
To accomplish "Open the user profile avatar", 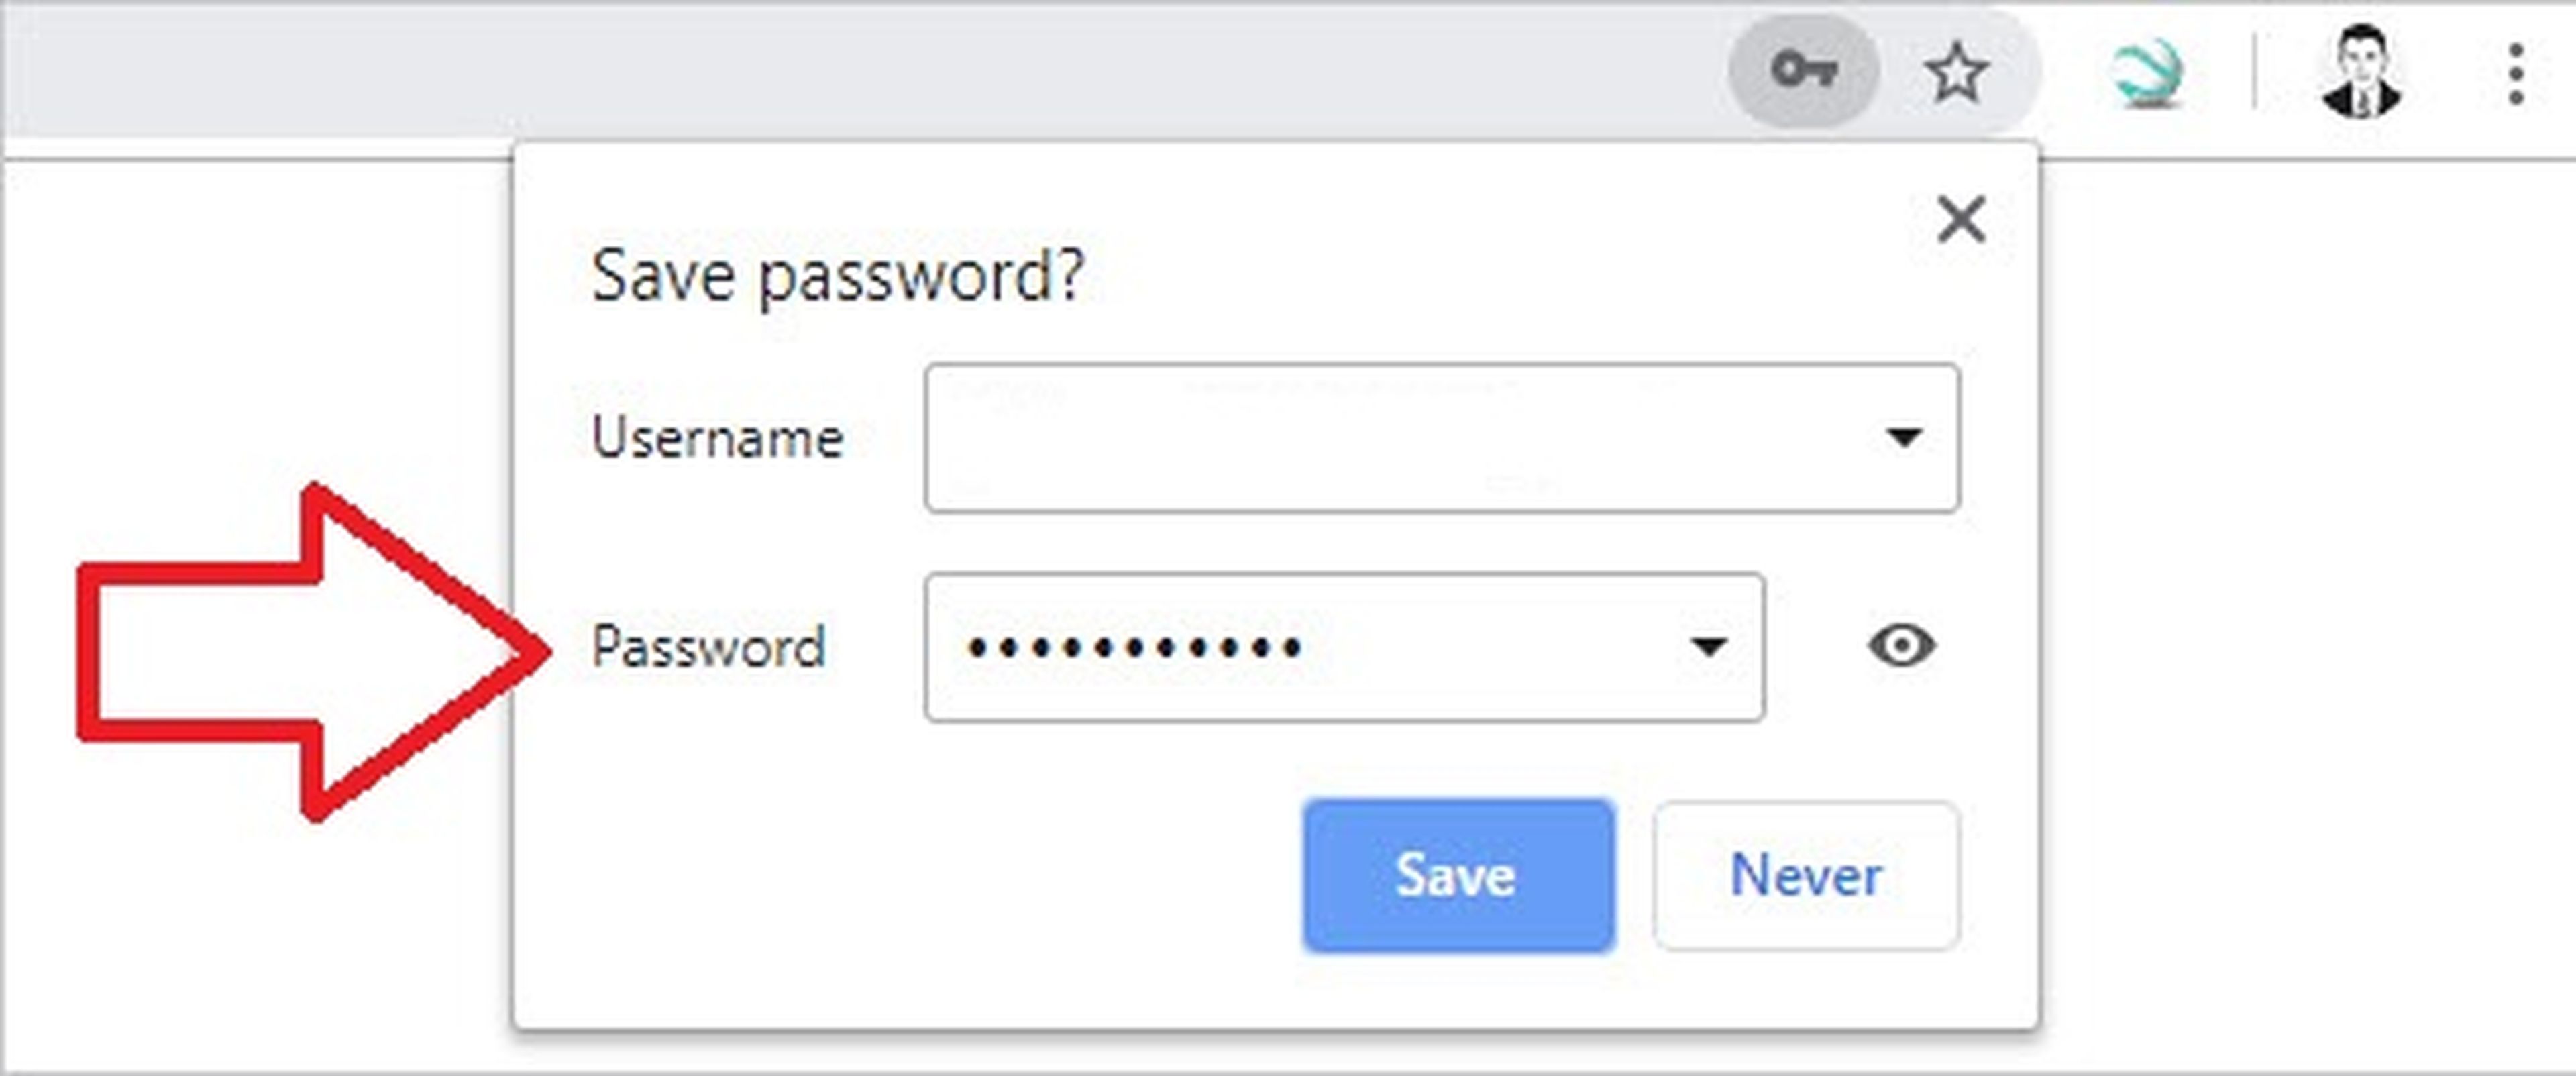I will point(2361,73).
